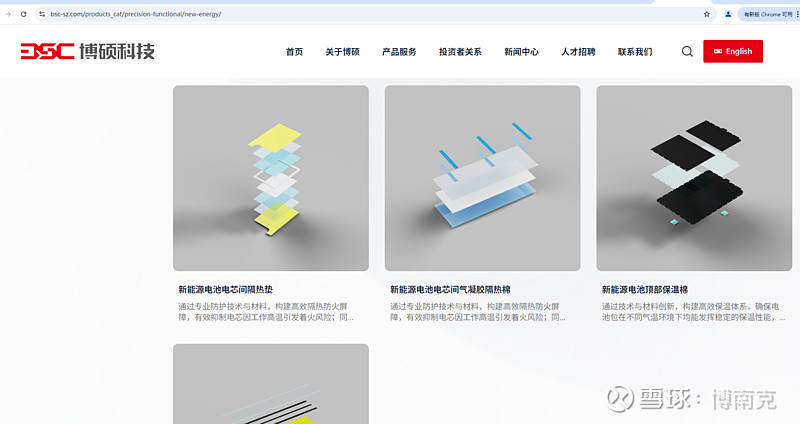Image resolution: width=800 pixels, height=424 pixels.
Task: Open the 首页 menu item
Action: [x=294, y=52]
